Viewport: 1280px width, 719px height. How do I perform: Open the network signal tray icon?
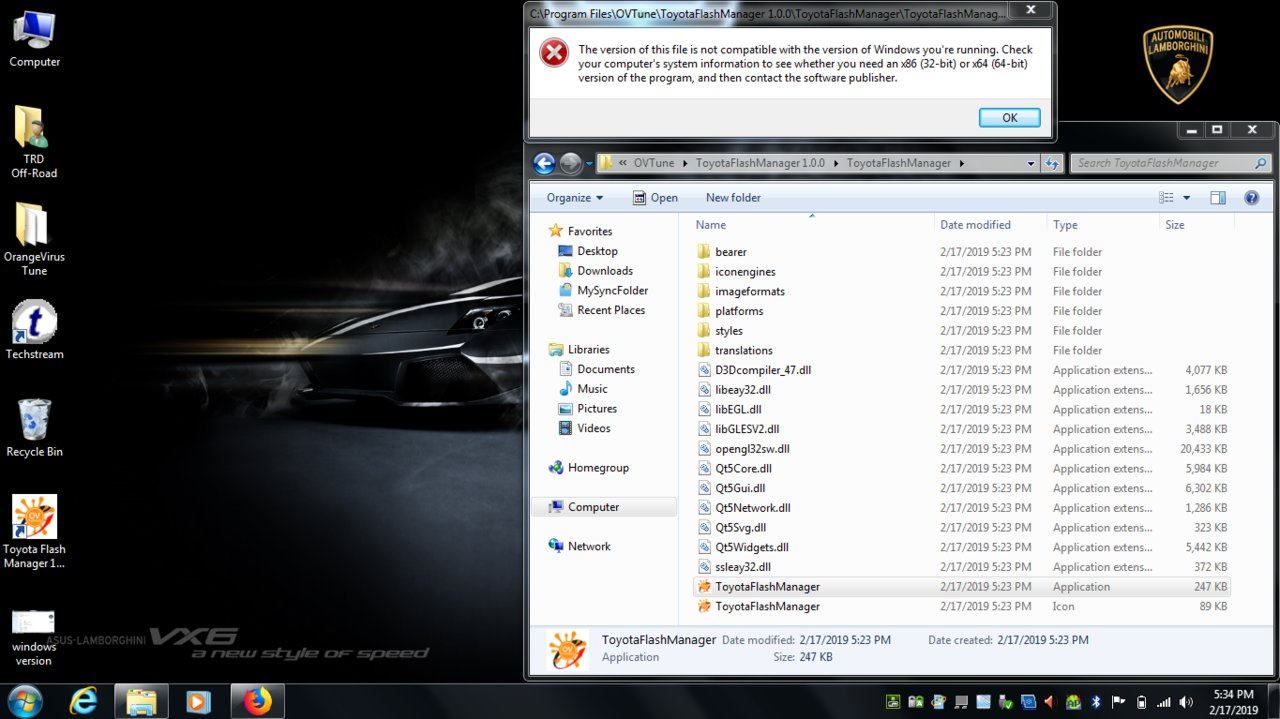(1163, 702)
